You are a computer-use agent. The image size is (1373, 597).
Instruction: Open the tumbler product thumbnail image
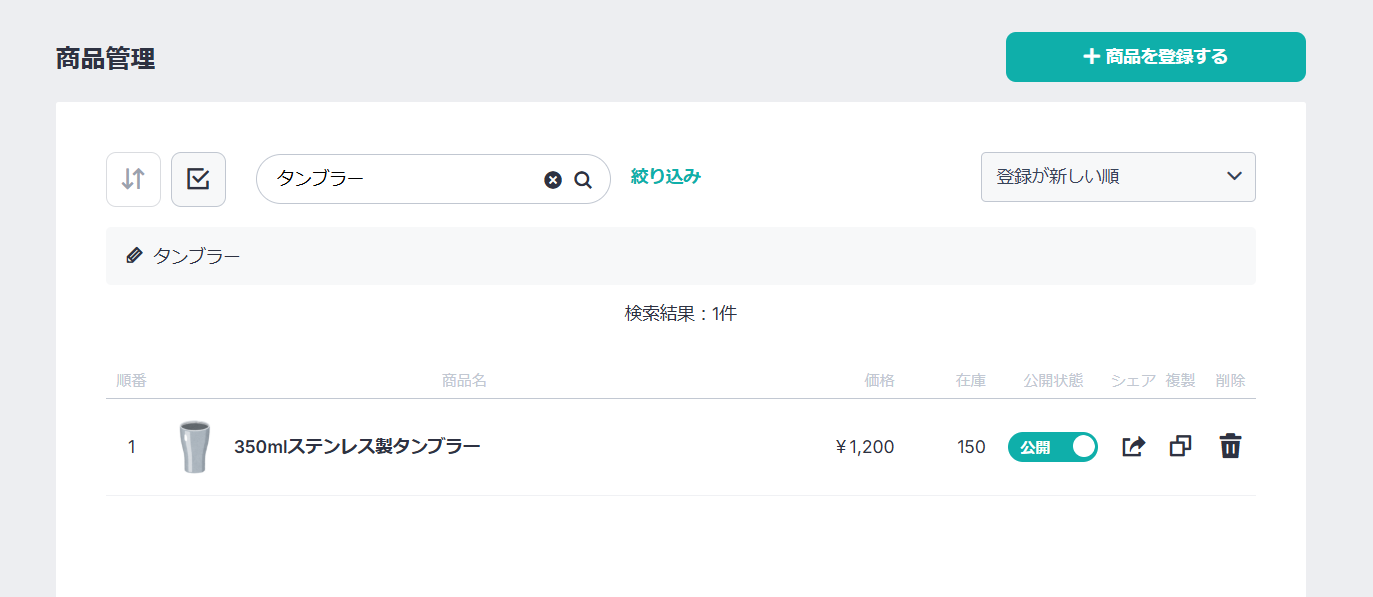click(193, 447)
